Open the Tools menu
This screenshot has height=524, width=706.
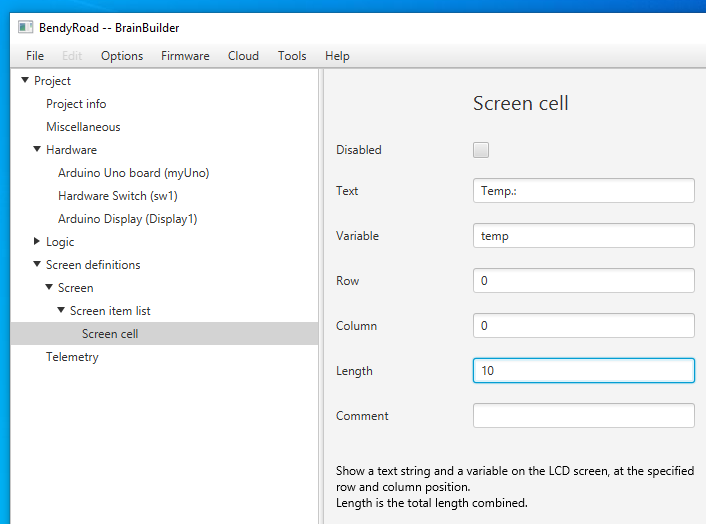[x=292, y=56]
